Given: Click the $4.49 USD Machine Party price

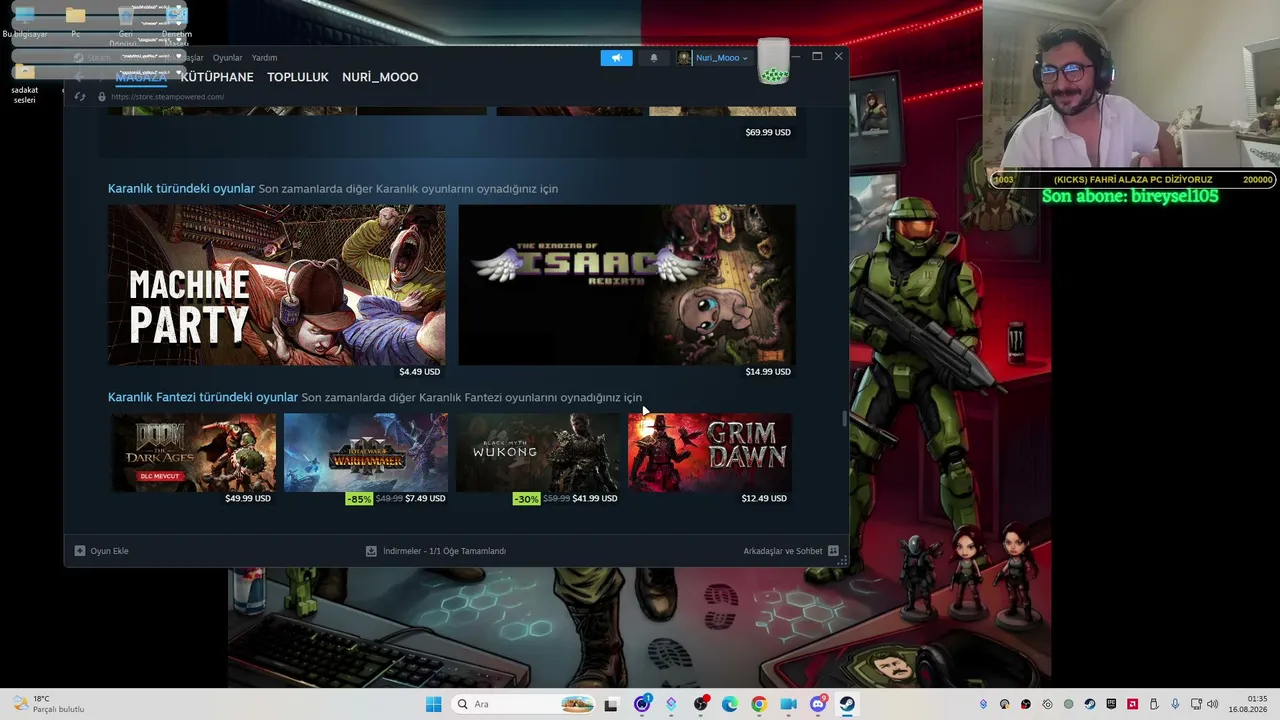Looking at the screenshot, I should click(419, 372).
